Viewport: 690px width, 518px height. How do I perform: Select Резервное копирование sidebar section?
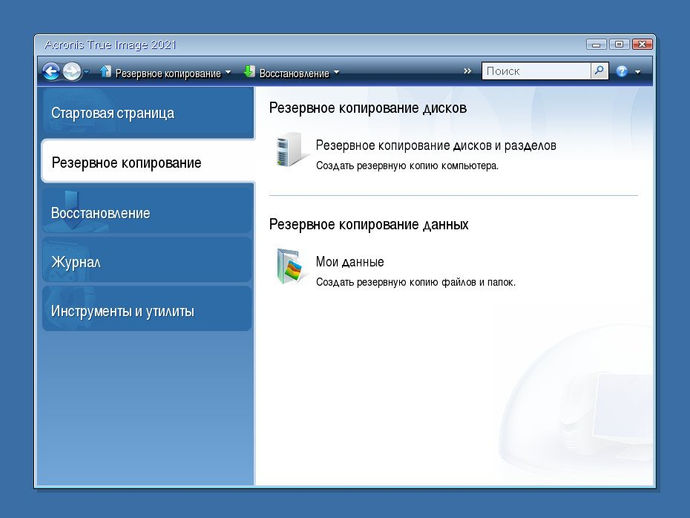click(x=147, y=162)
